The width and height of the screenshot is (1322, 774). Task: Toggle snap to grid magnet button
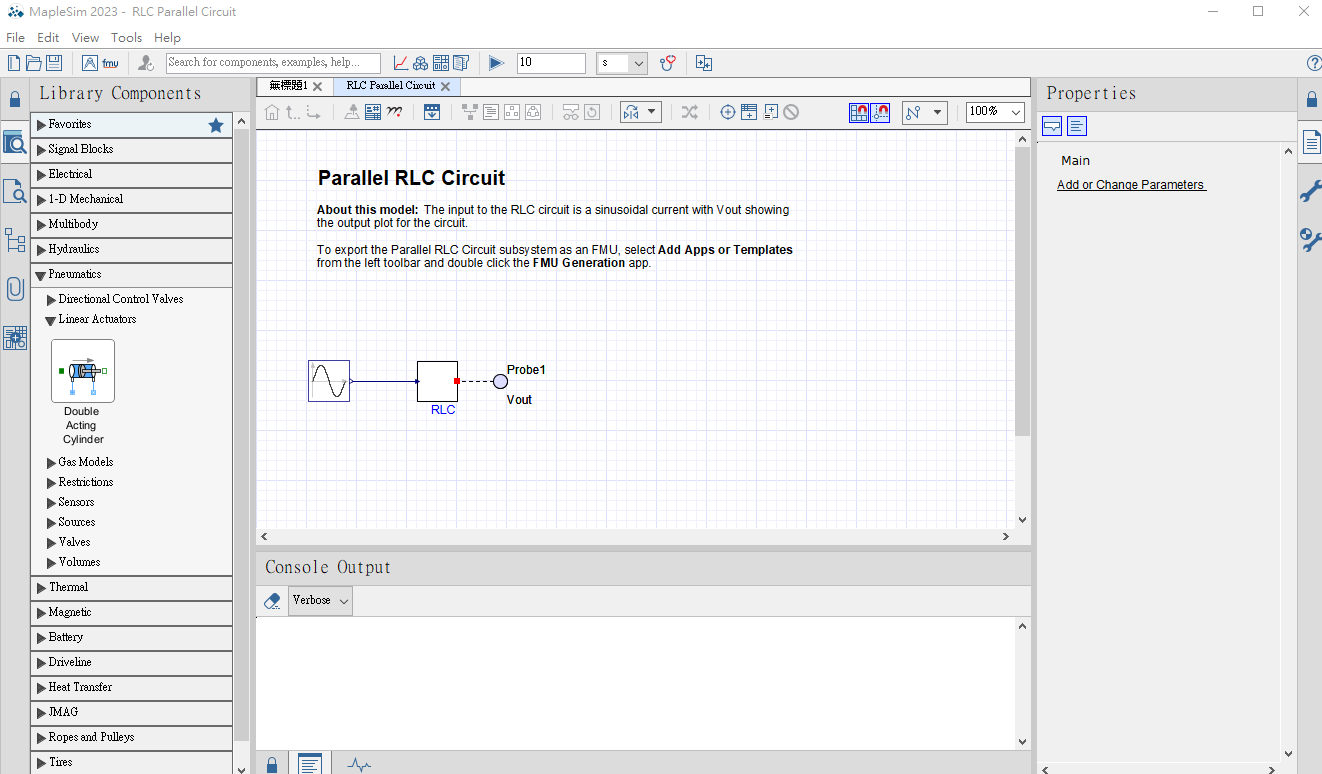tap(859, 112)
